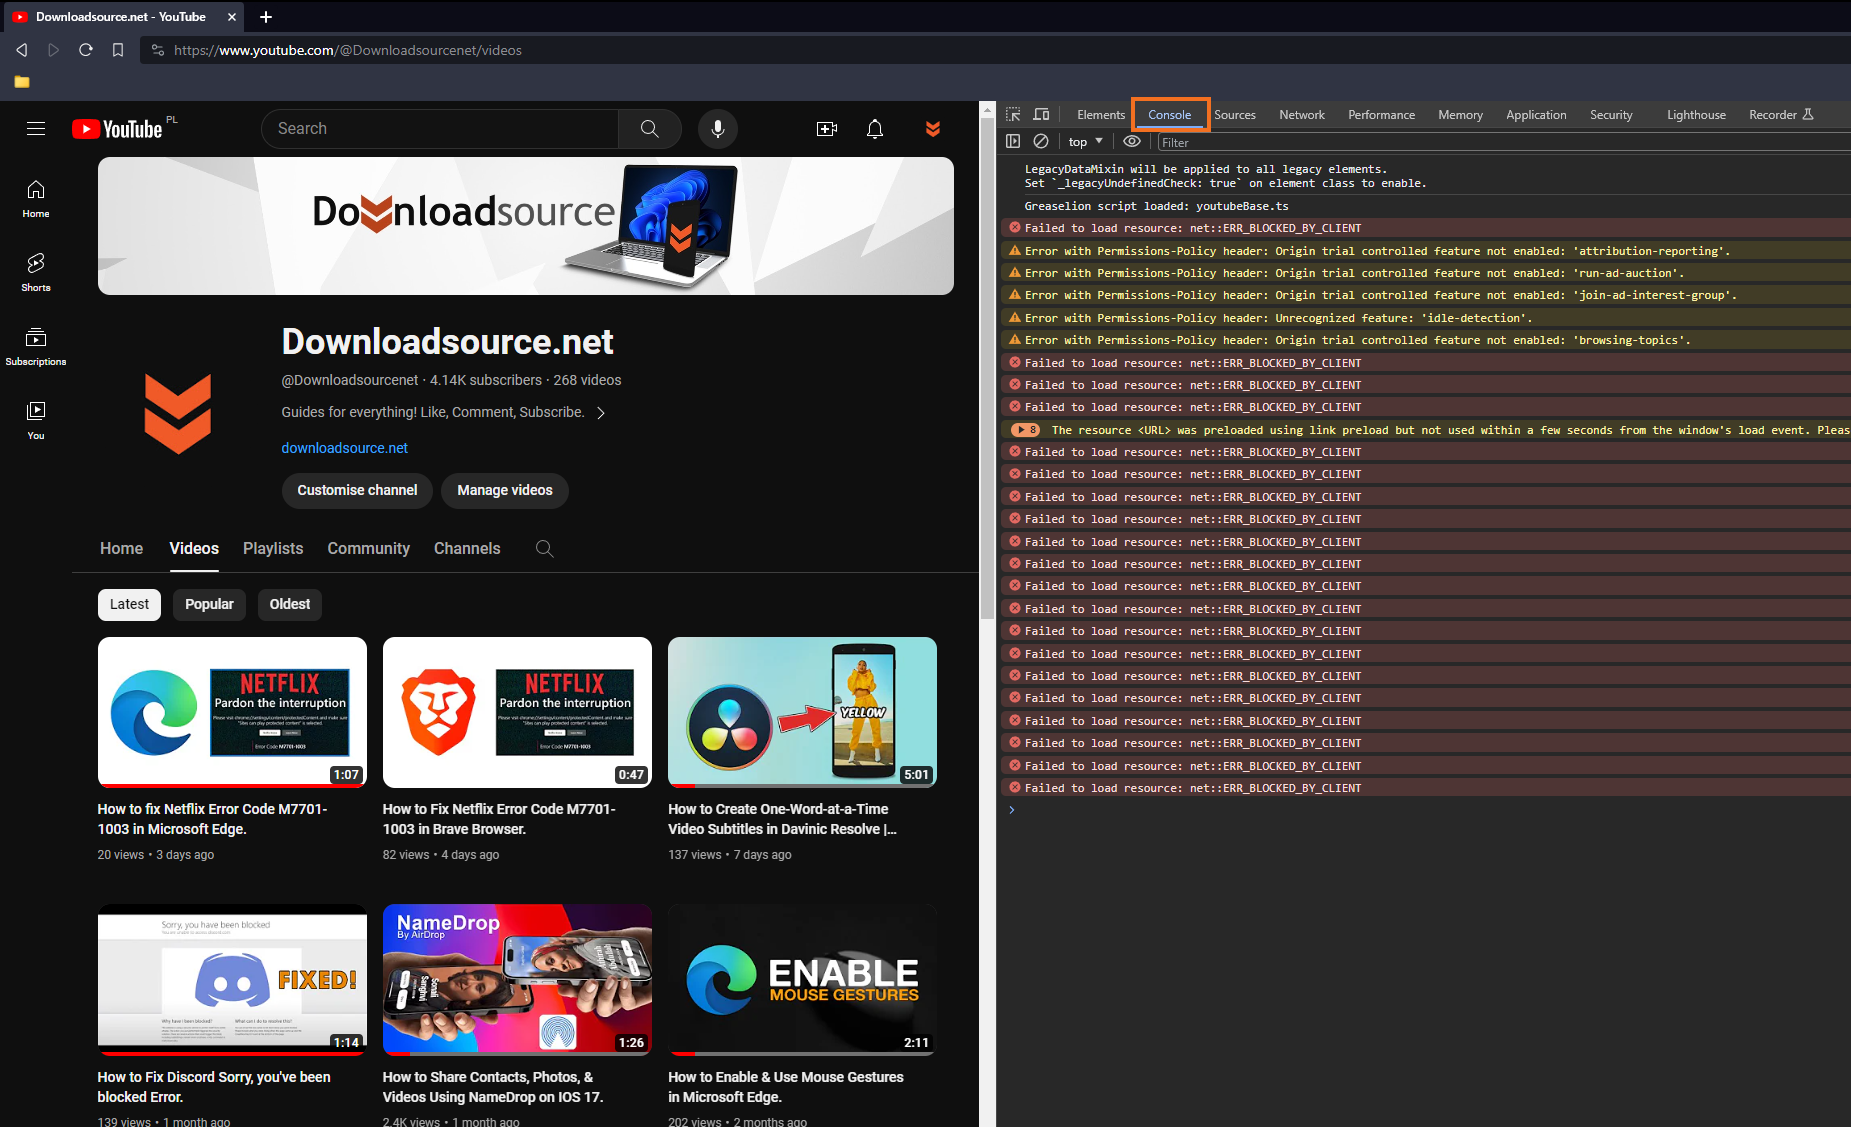Click the browser address bar URL

point(348,50)
